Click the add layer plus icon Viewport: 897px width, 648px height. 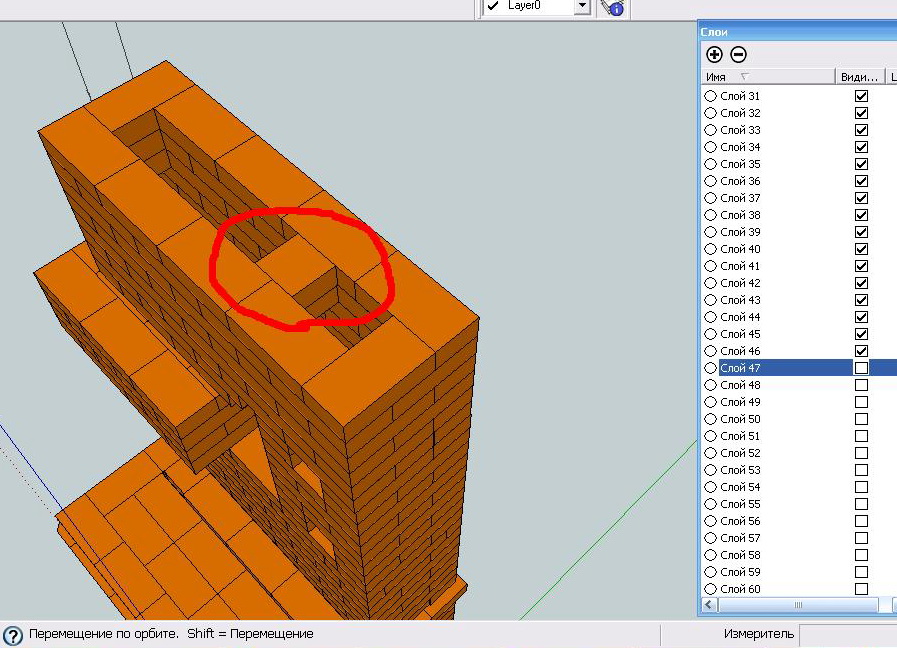pyautogui.click(x=714, y=55)
